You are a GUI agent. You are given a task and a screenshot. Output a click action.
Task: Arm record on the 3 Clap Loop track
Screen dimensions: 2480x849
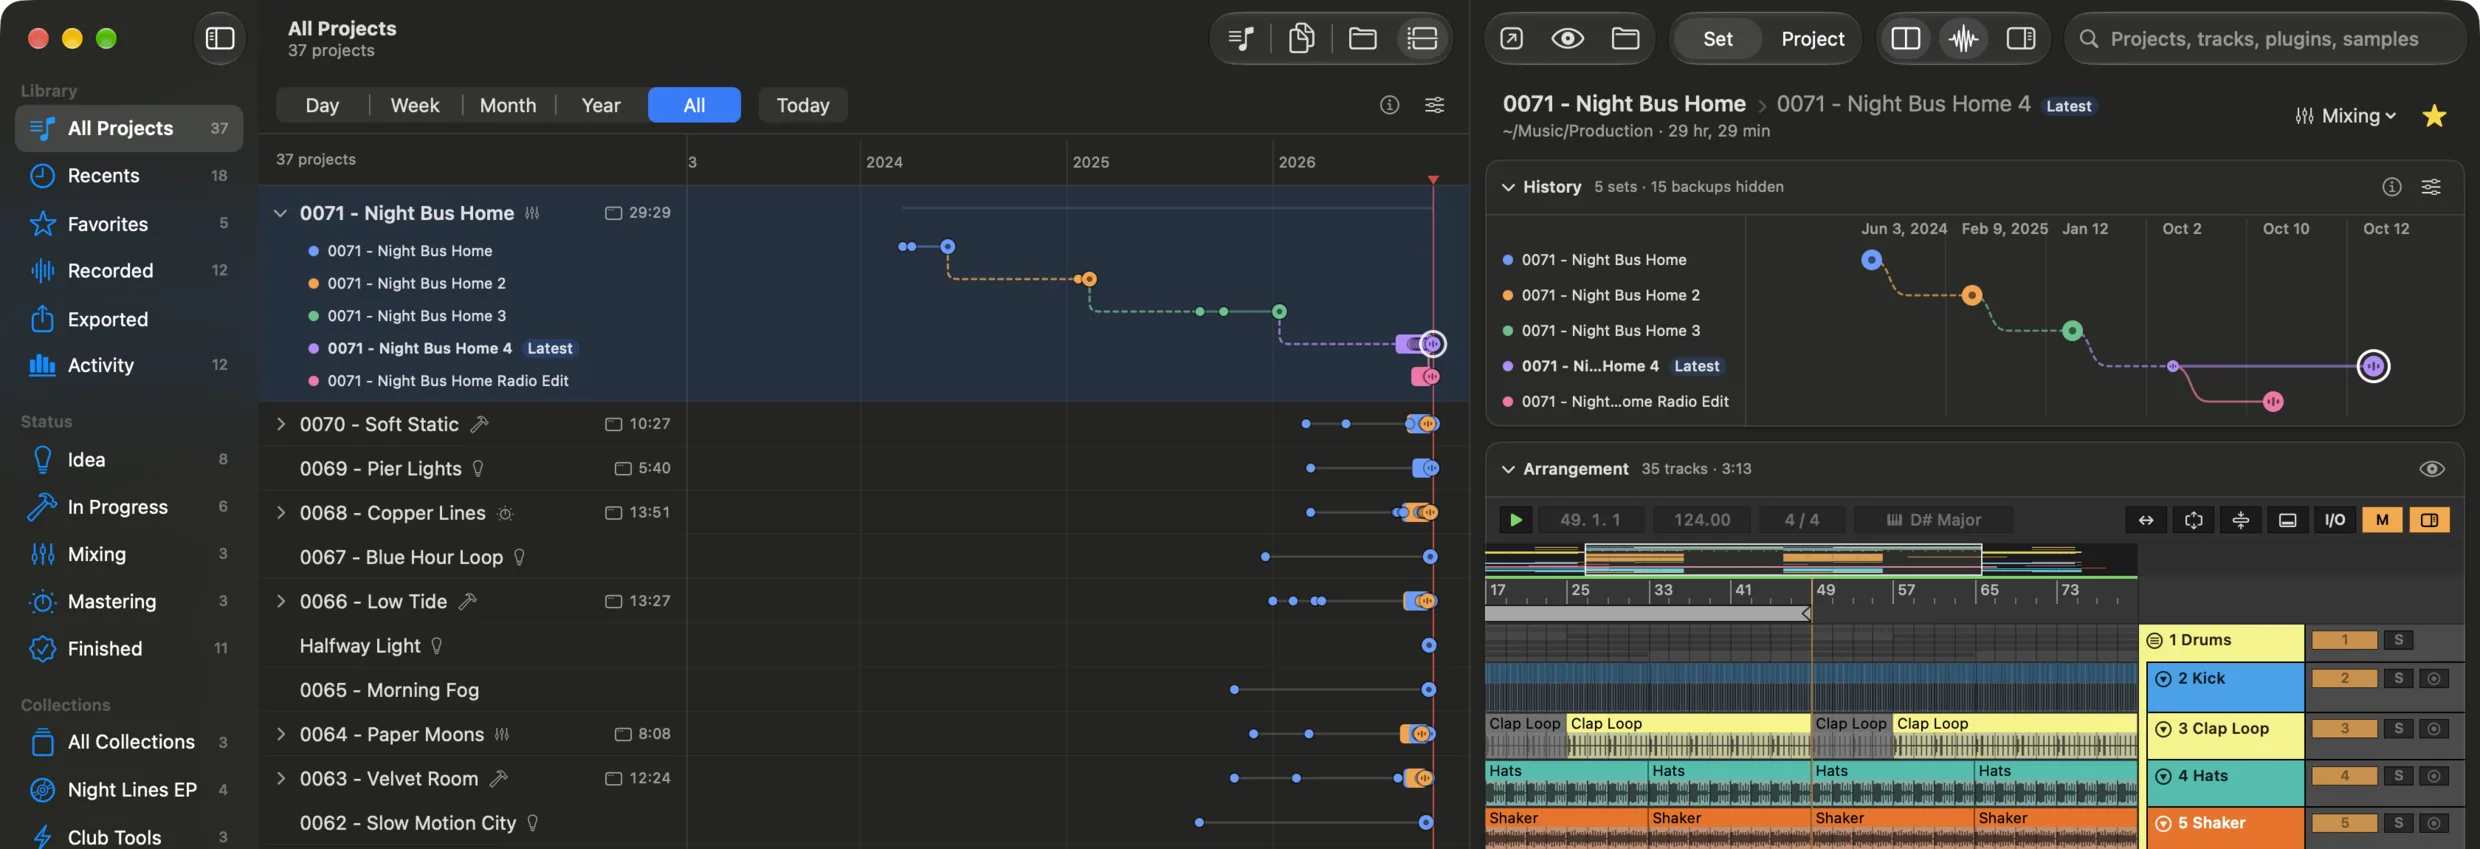pos(2434,729)
